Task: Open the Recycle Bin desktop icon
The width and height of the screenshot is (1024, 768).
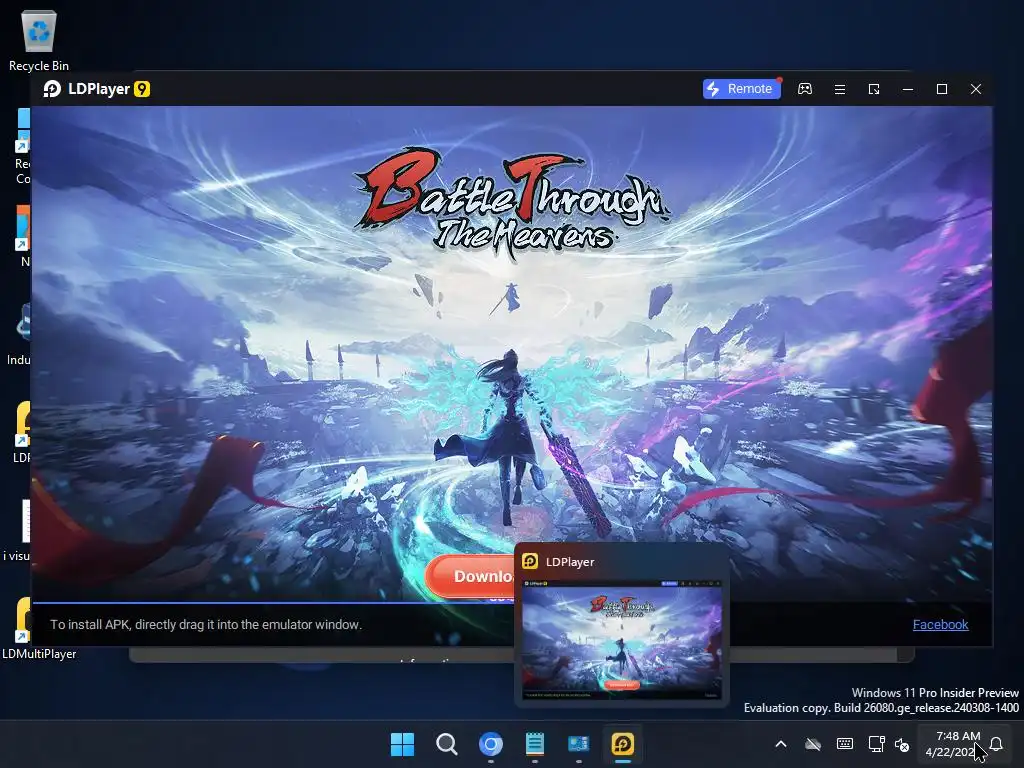Action: 39,40
